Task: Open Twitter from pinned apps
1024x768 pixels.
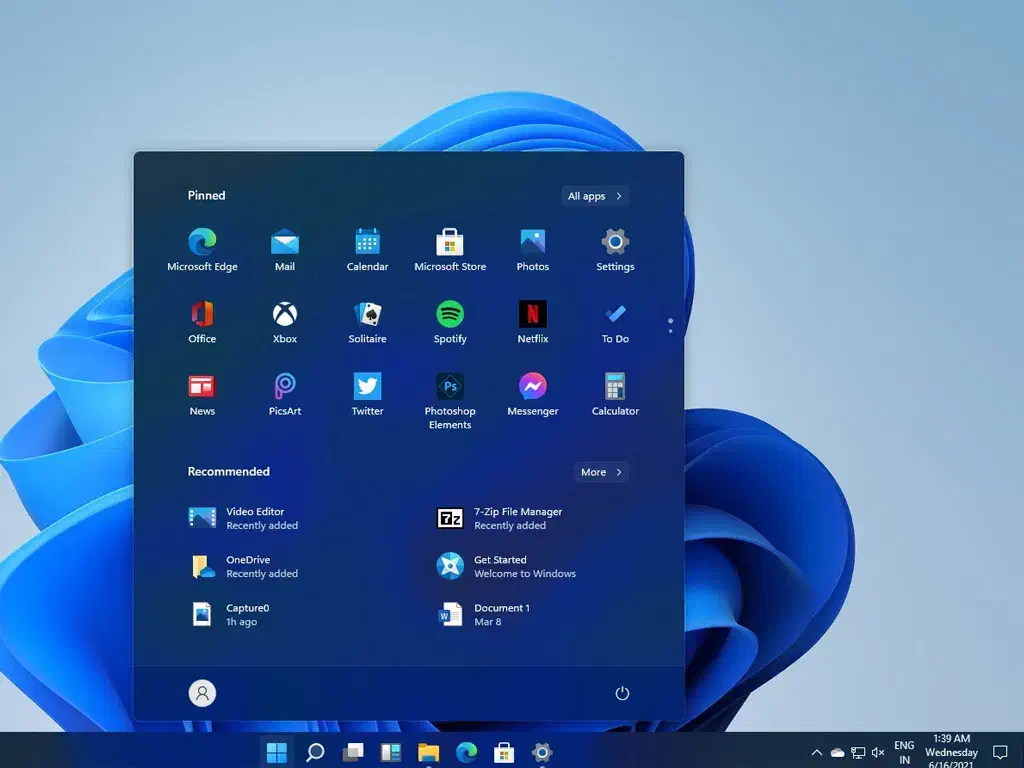Action: [367, 387]
